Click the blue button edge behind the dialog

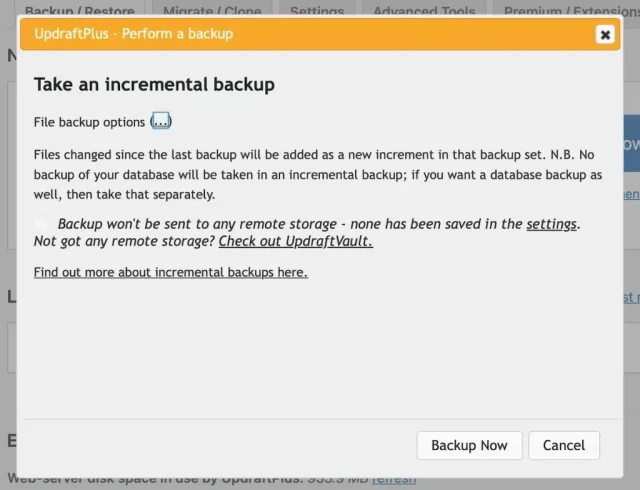point(630,144)
